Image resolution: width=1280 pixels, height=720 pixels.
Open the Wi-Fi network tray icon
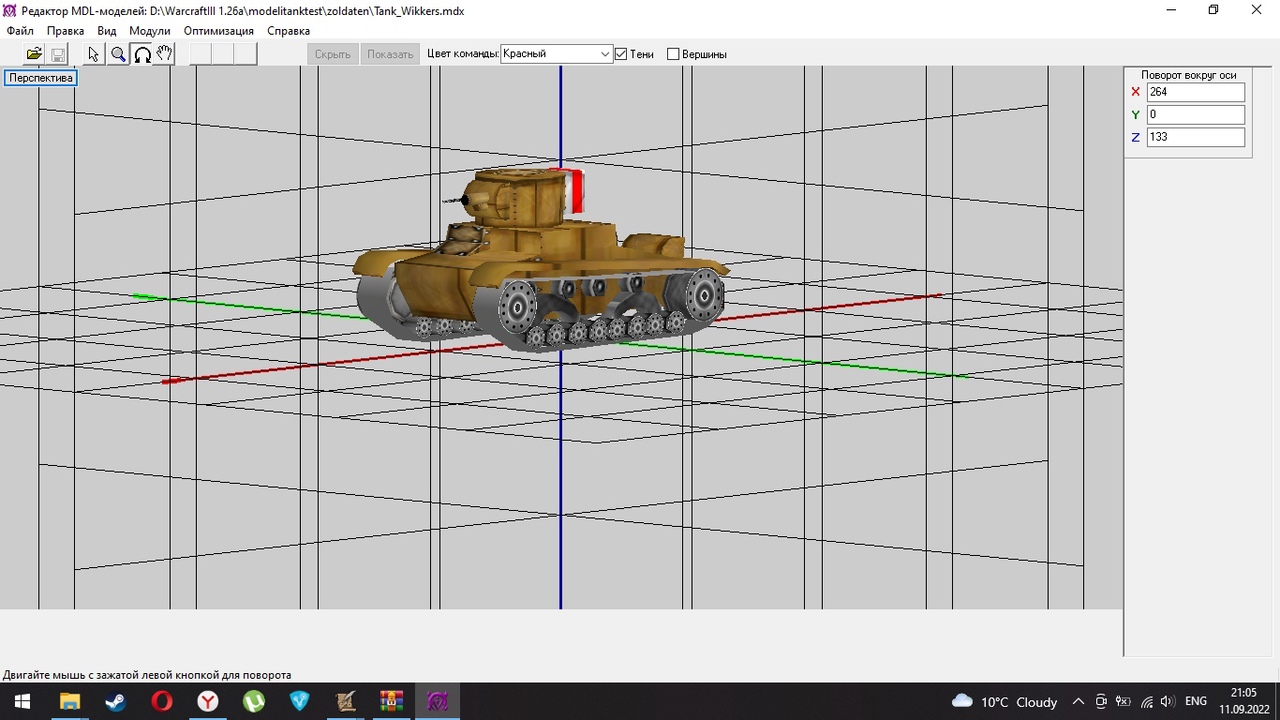1146,701
